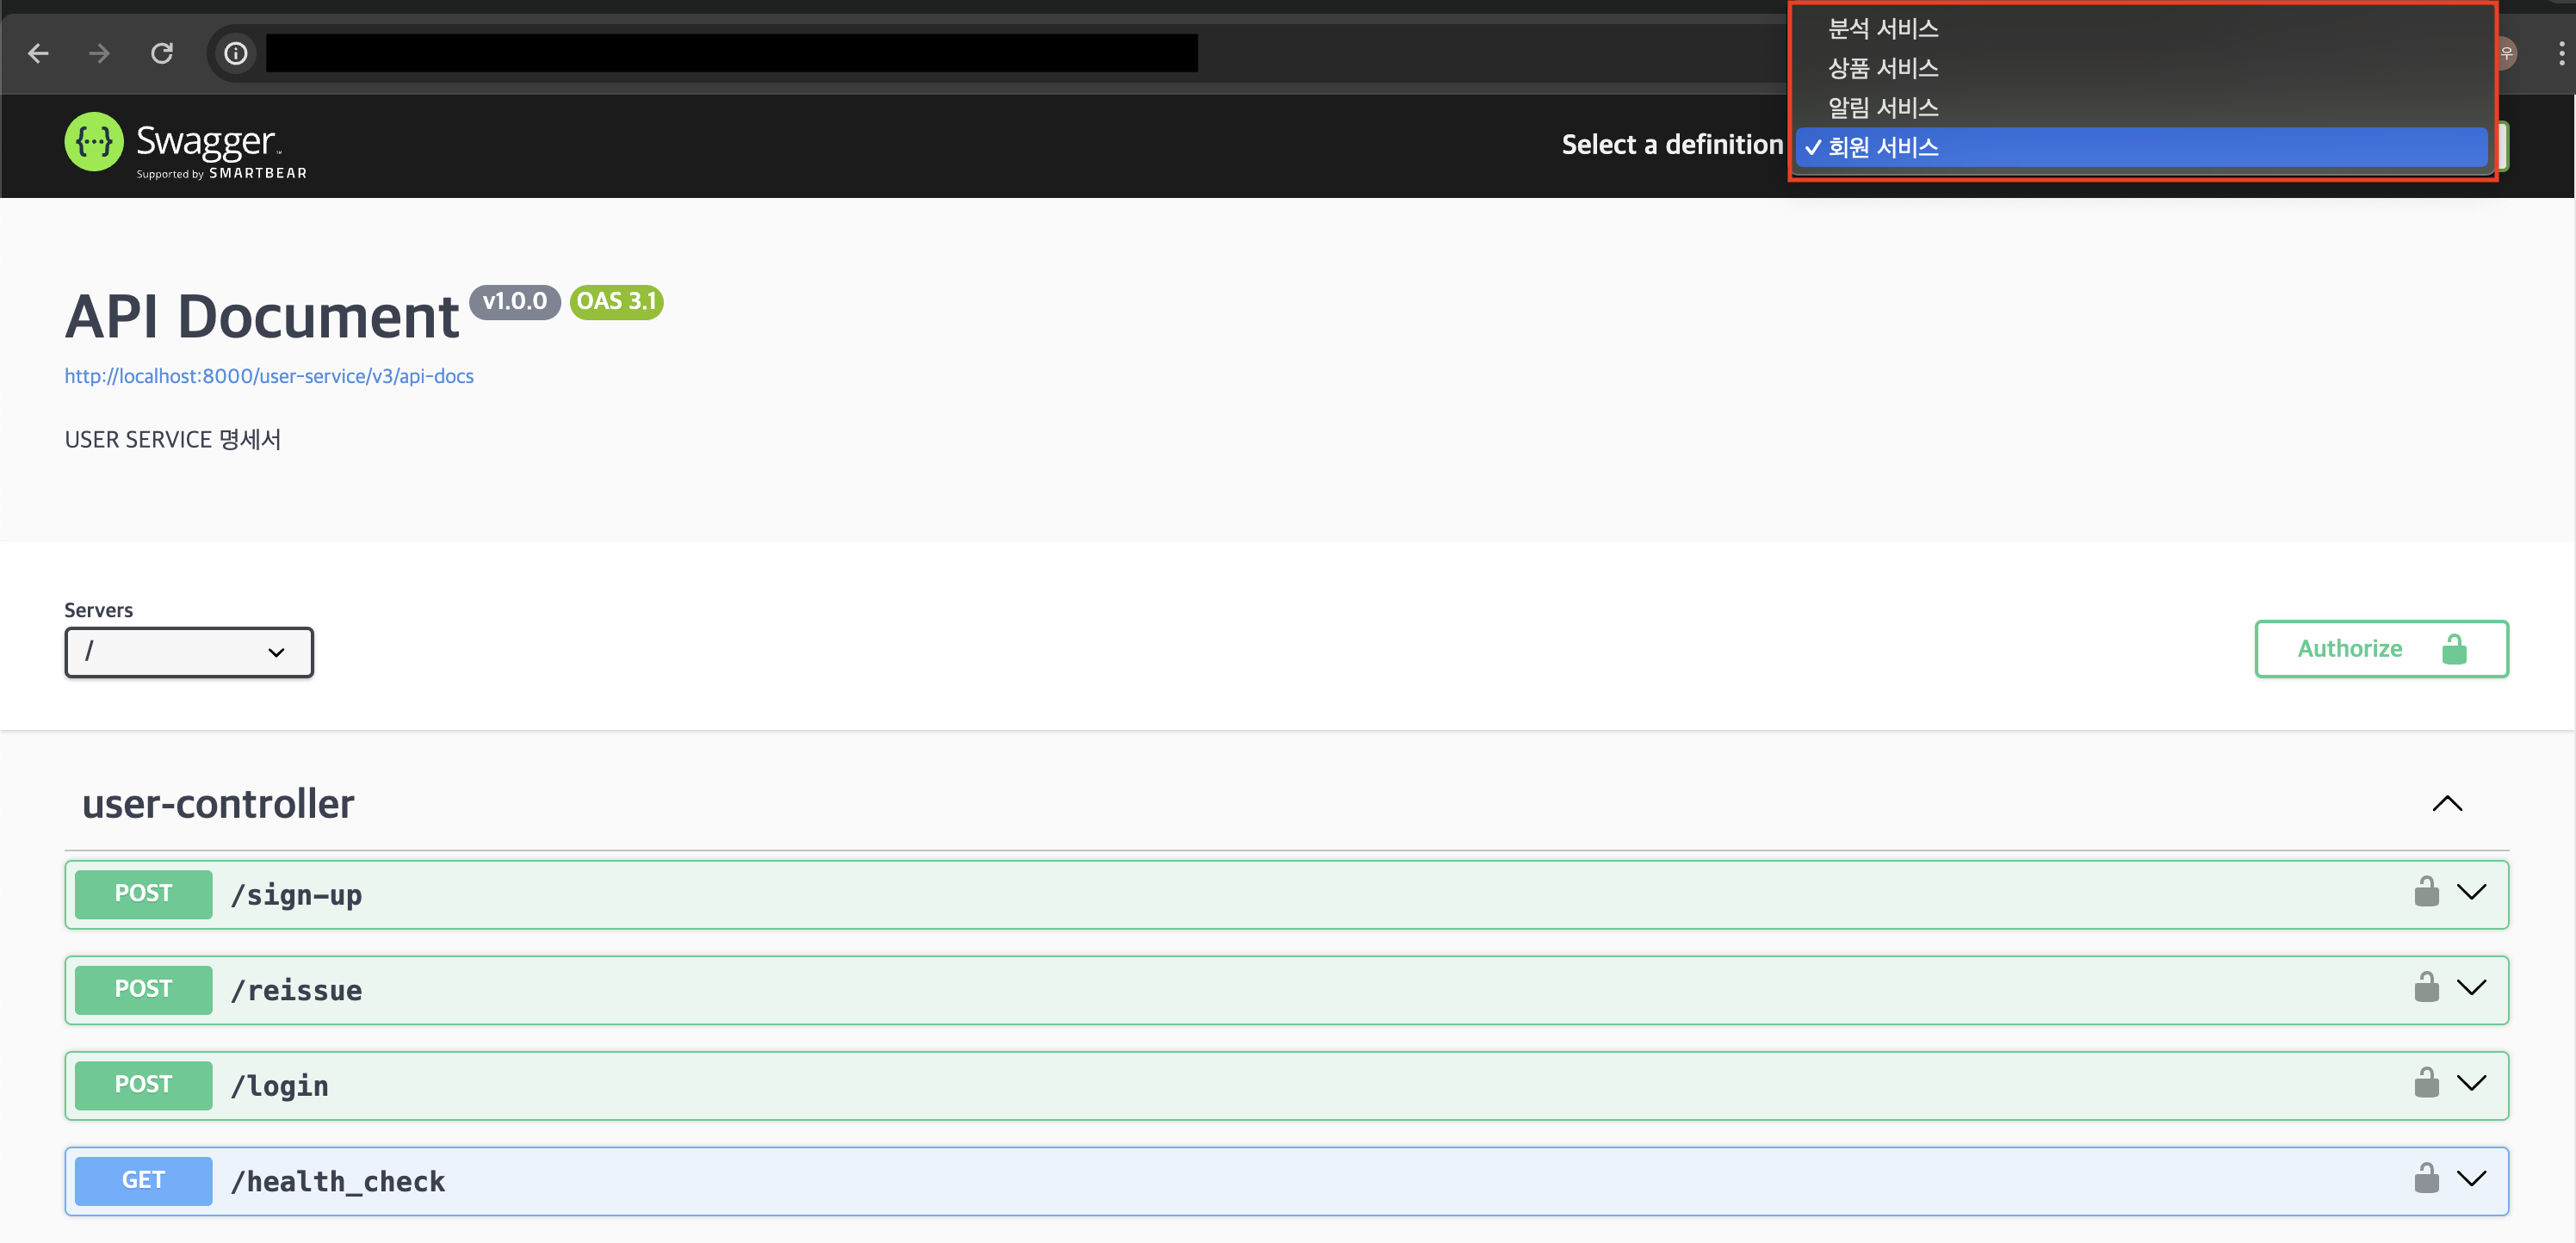Select 분석 서비스 from definition list

(x=1883, y=29)
